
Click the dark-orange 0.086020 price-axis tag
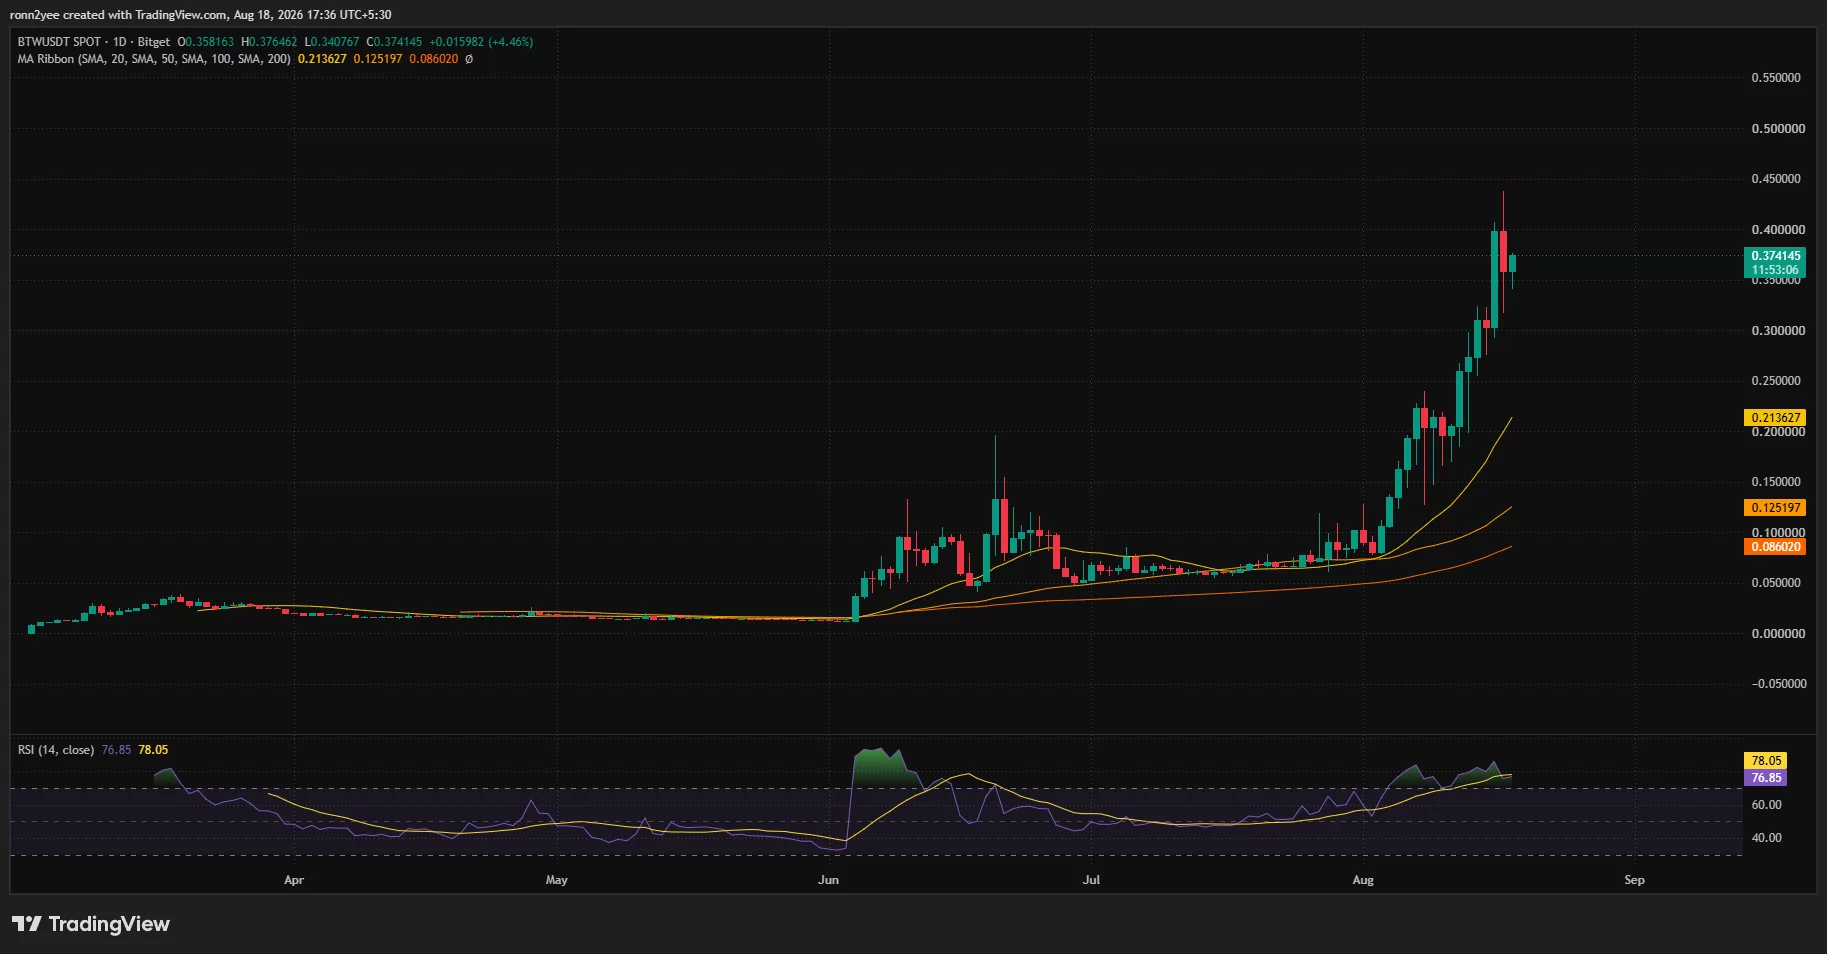[1775, 547]
